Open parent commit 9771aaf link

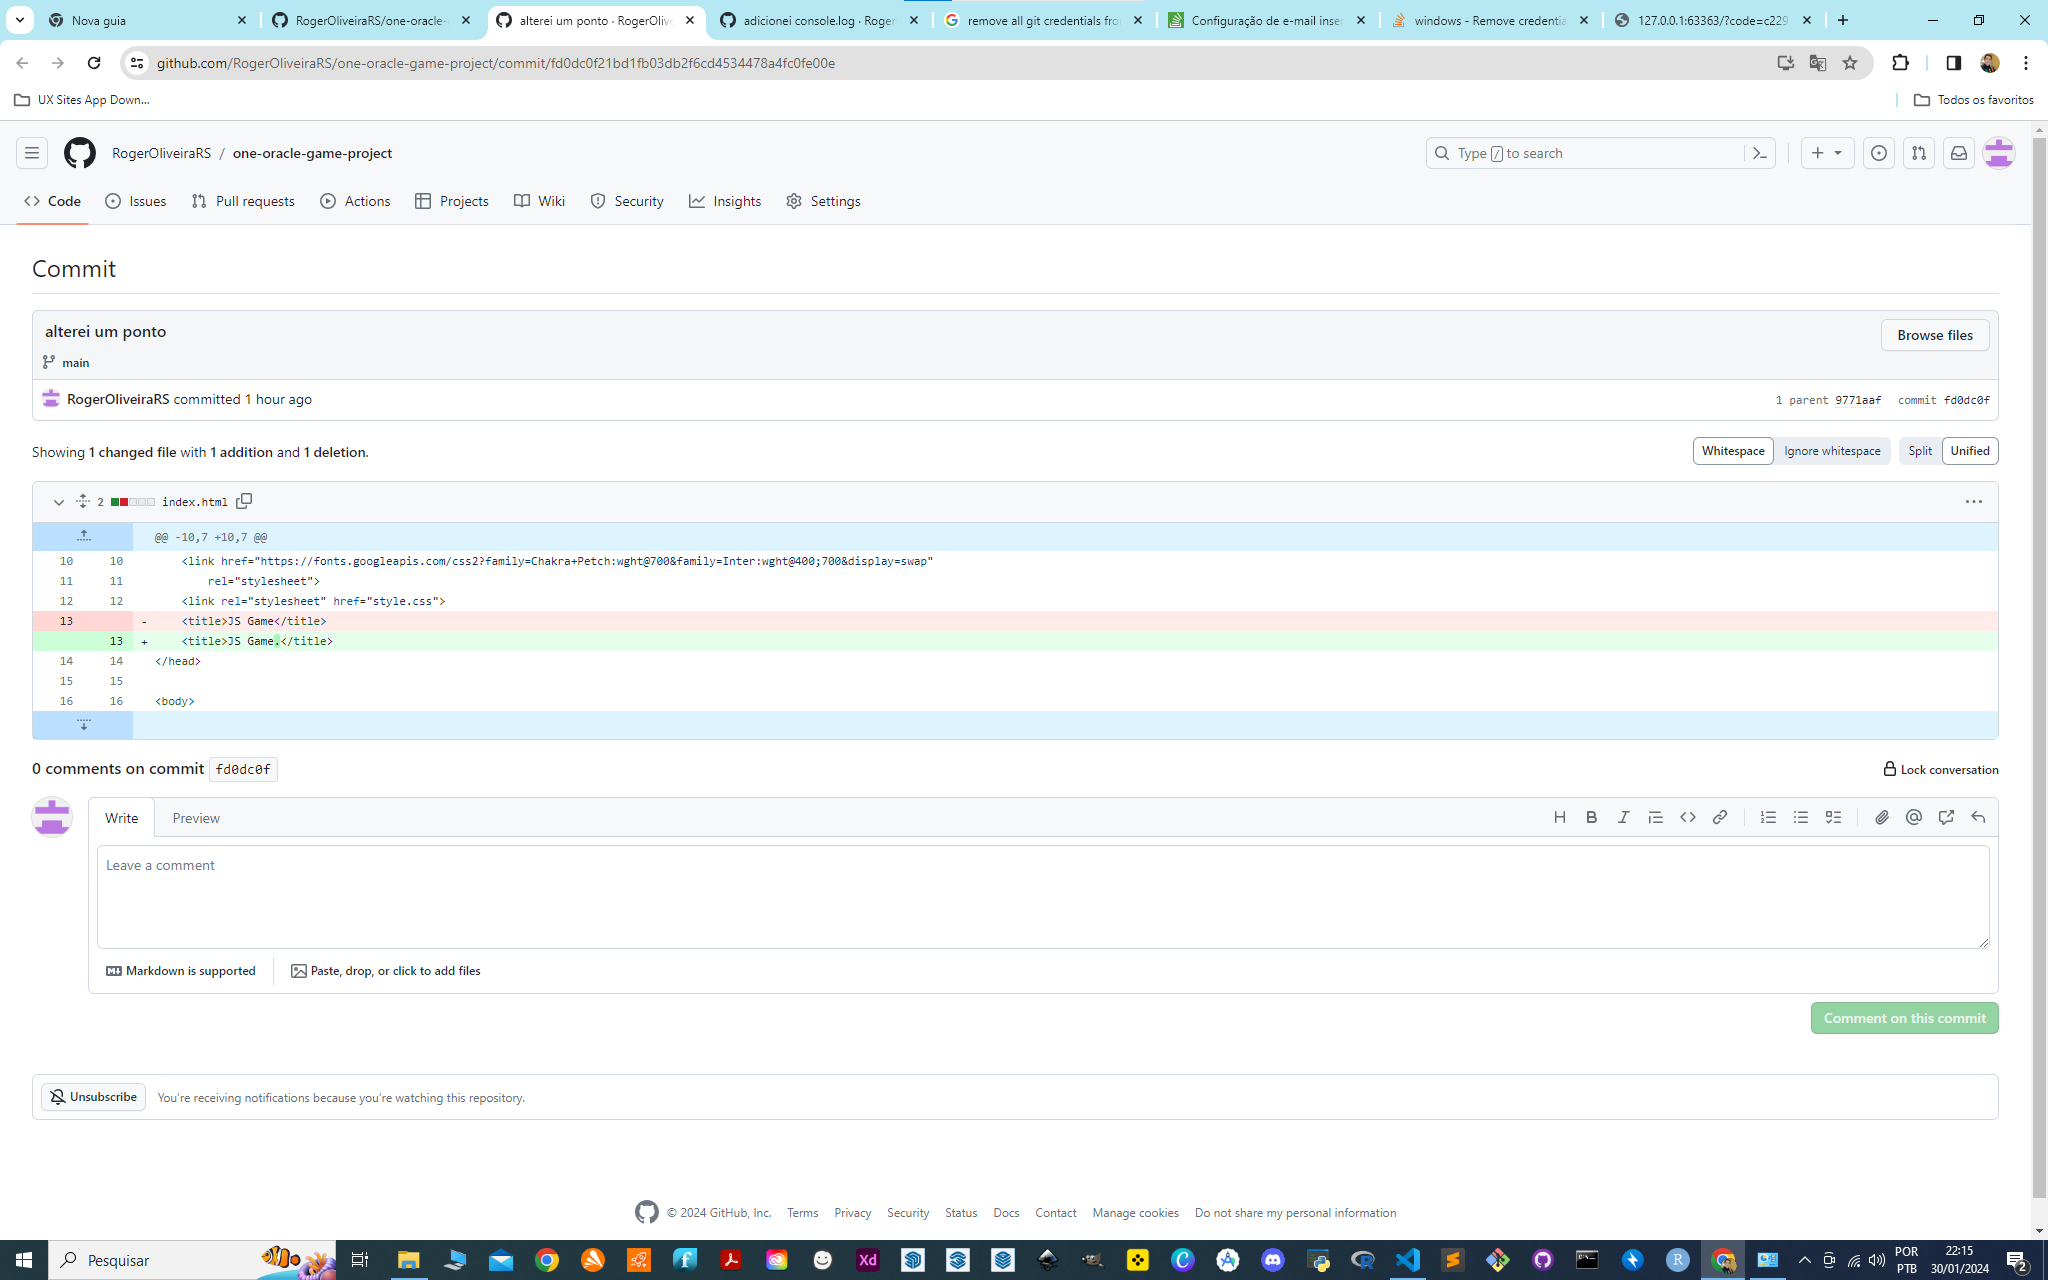coord(1857,400)
